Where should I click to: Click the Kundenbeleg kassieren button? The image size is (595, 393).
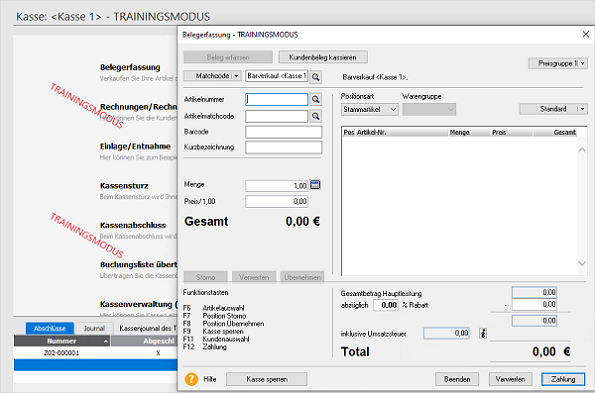pyautogui.click(x=323, y=57)
